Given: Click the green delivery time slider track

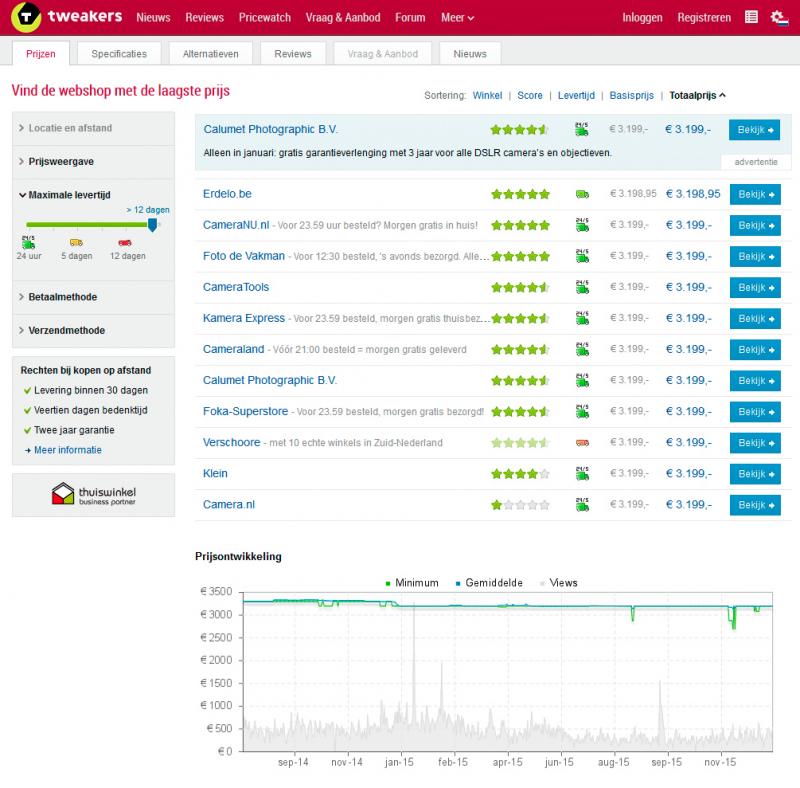Looking at the screenshot, I should pyautogui.click(x=87, y=225).
